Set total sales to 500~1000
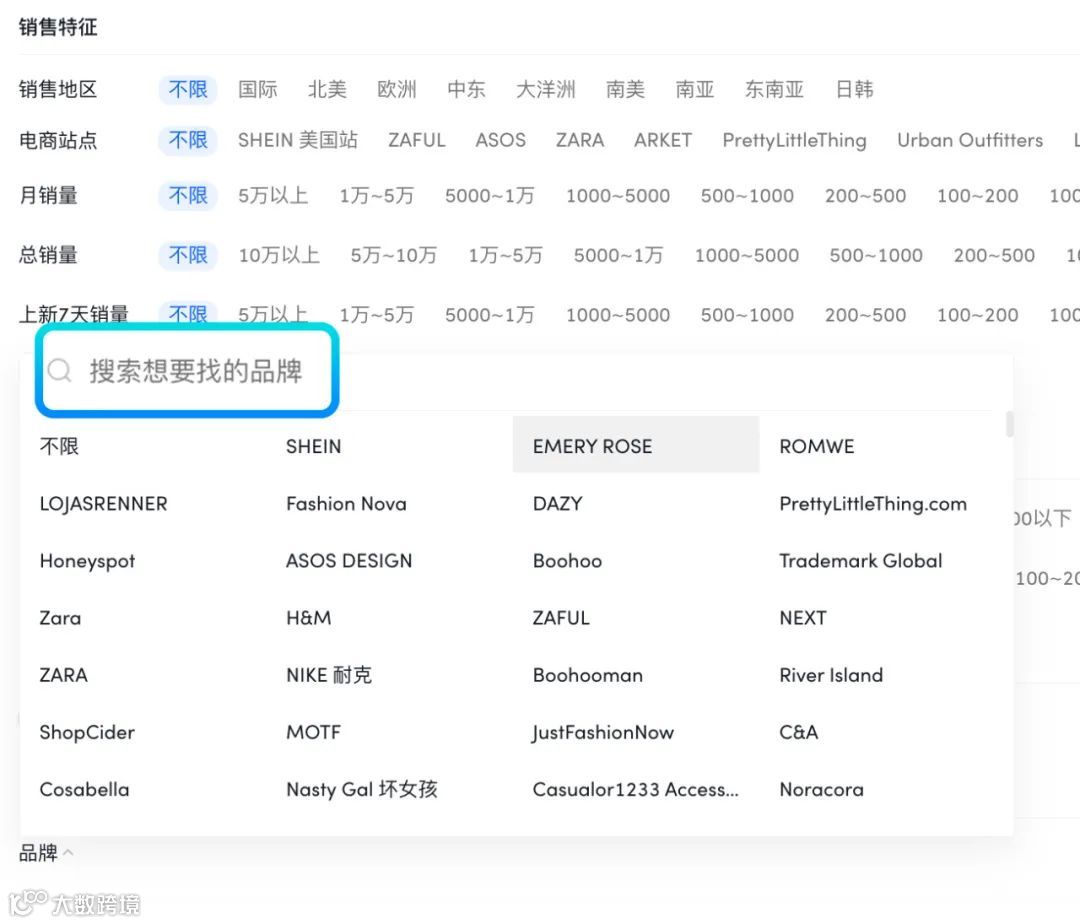 click(876, 255)
